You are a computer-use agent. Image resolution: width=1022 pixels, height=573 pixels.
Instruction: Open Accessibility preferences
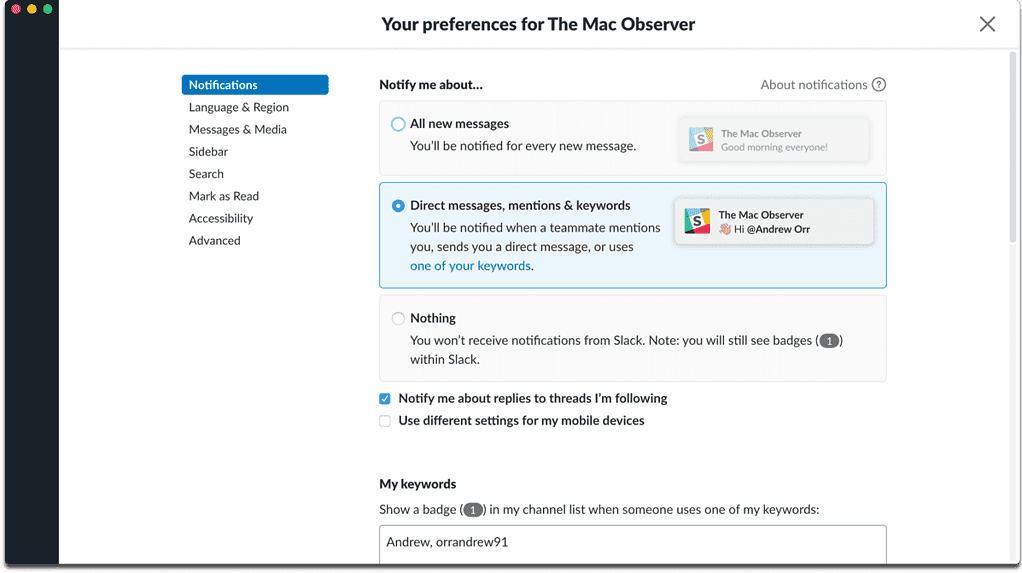click(x=221, y=218)
